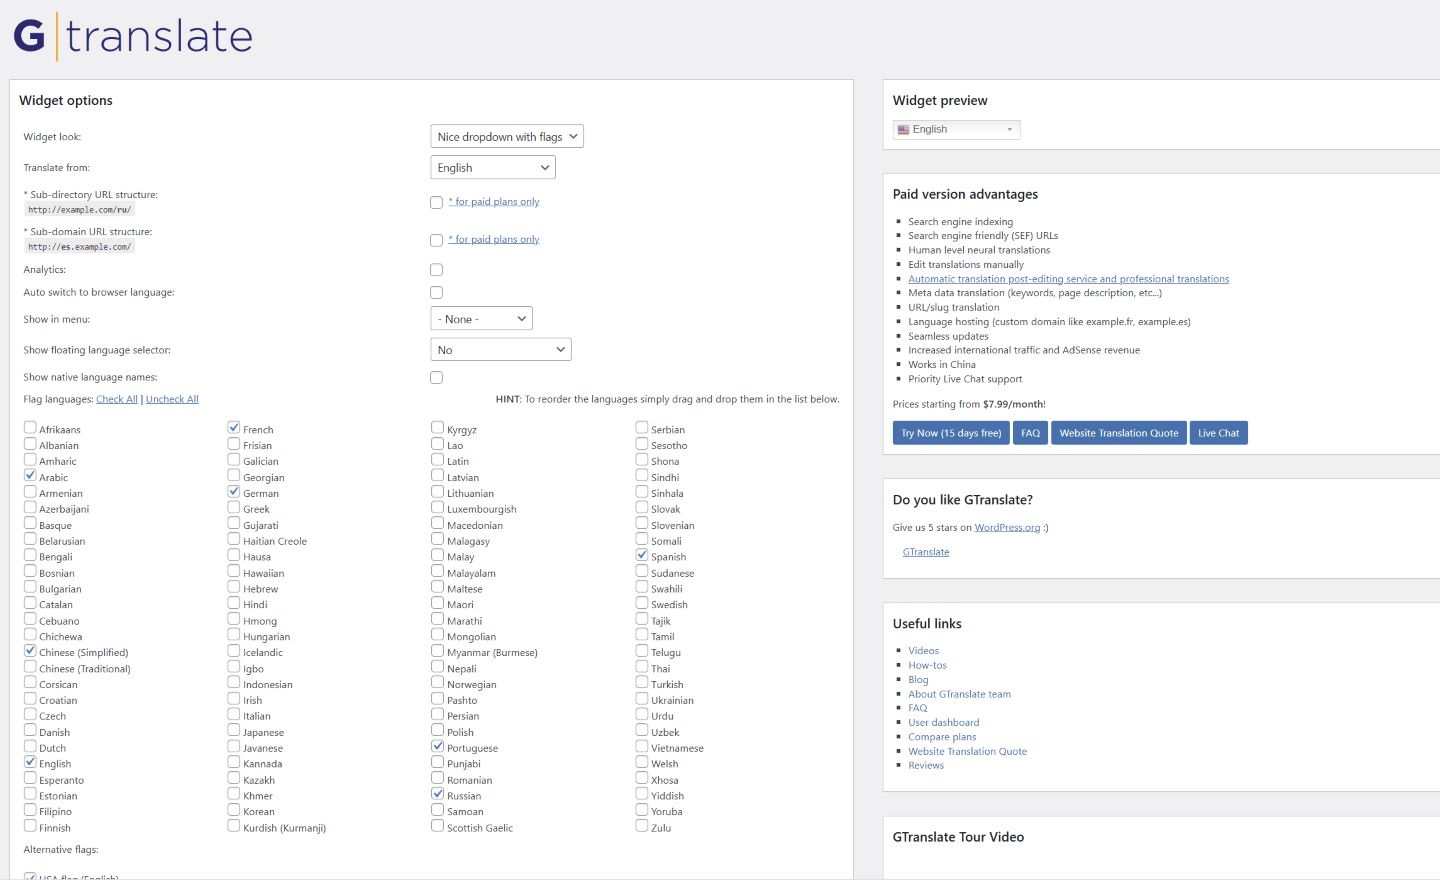1440x880 pixels.
Task: Open automatic translation post-editing service link
Action: tap(1069, 279)
